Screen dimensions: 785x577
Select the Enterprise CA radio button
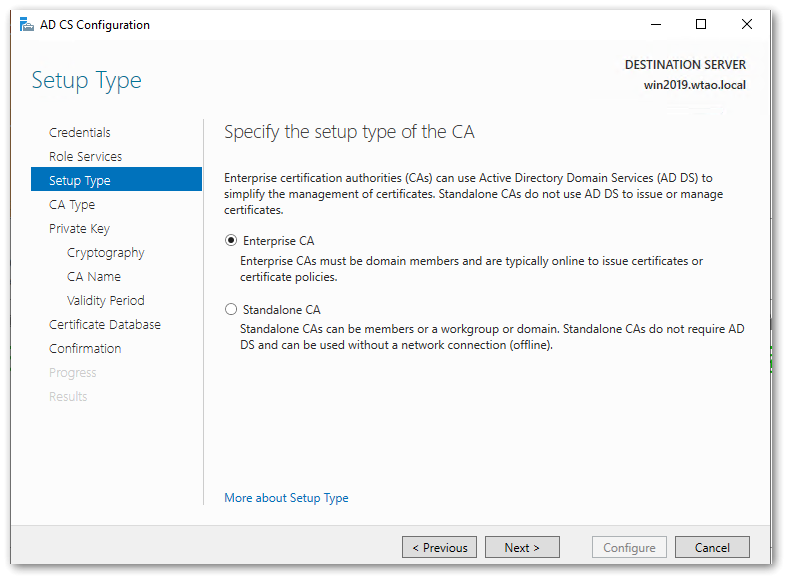tap(232, 240)
